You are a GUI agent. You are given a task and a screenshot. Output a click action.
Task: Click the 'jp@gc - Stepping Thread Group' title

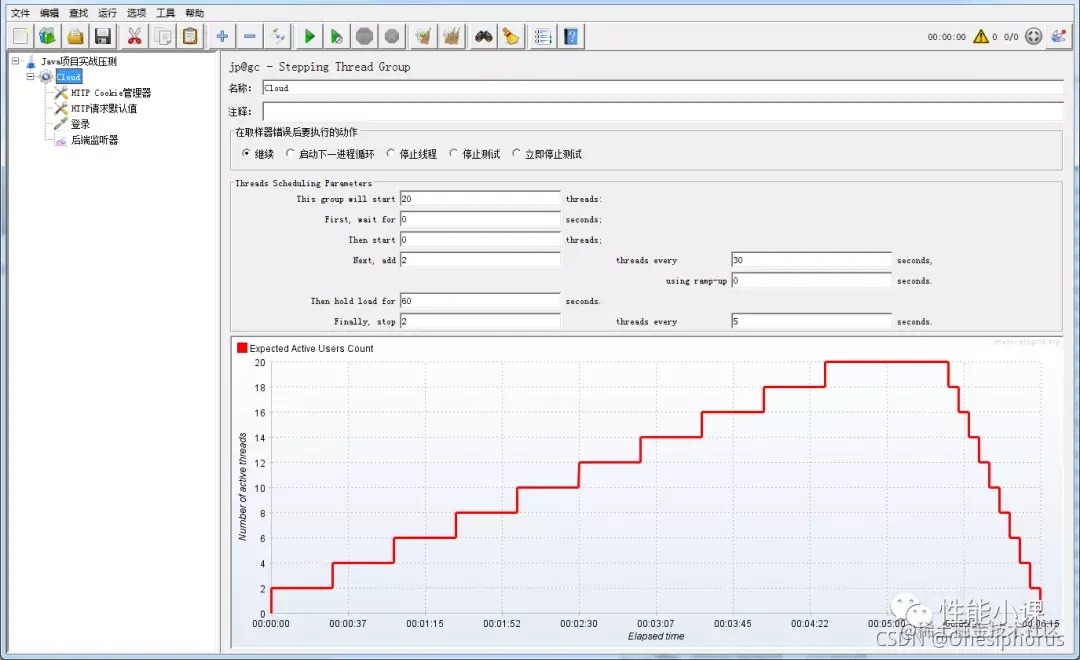click(x=320, y=67)
